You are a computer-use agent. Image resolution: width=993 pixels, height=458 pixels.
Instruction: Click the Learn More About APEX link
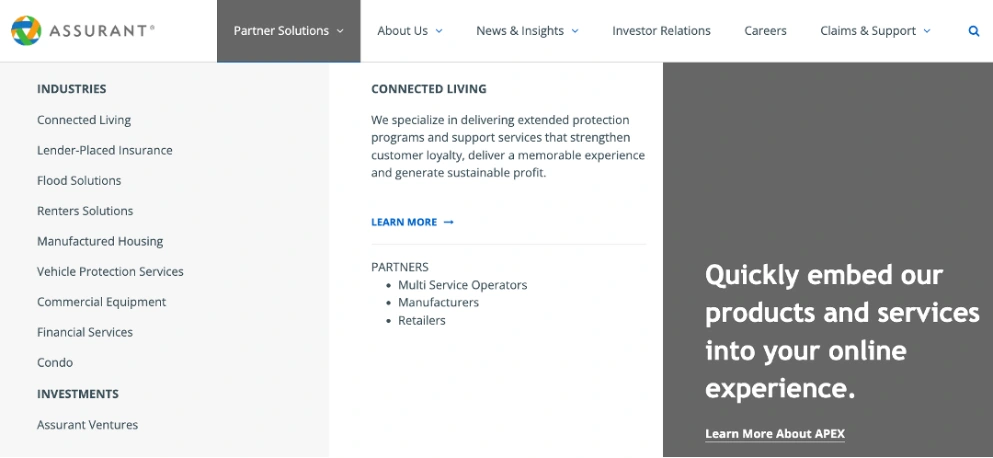[775, 434]
